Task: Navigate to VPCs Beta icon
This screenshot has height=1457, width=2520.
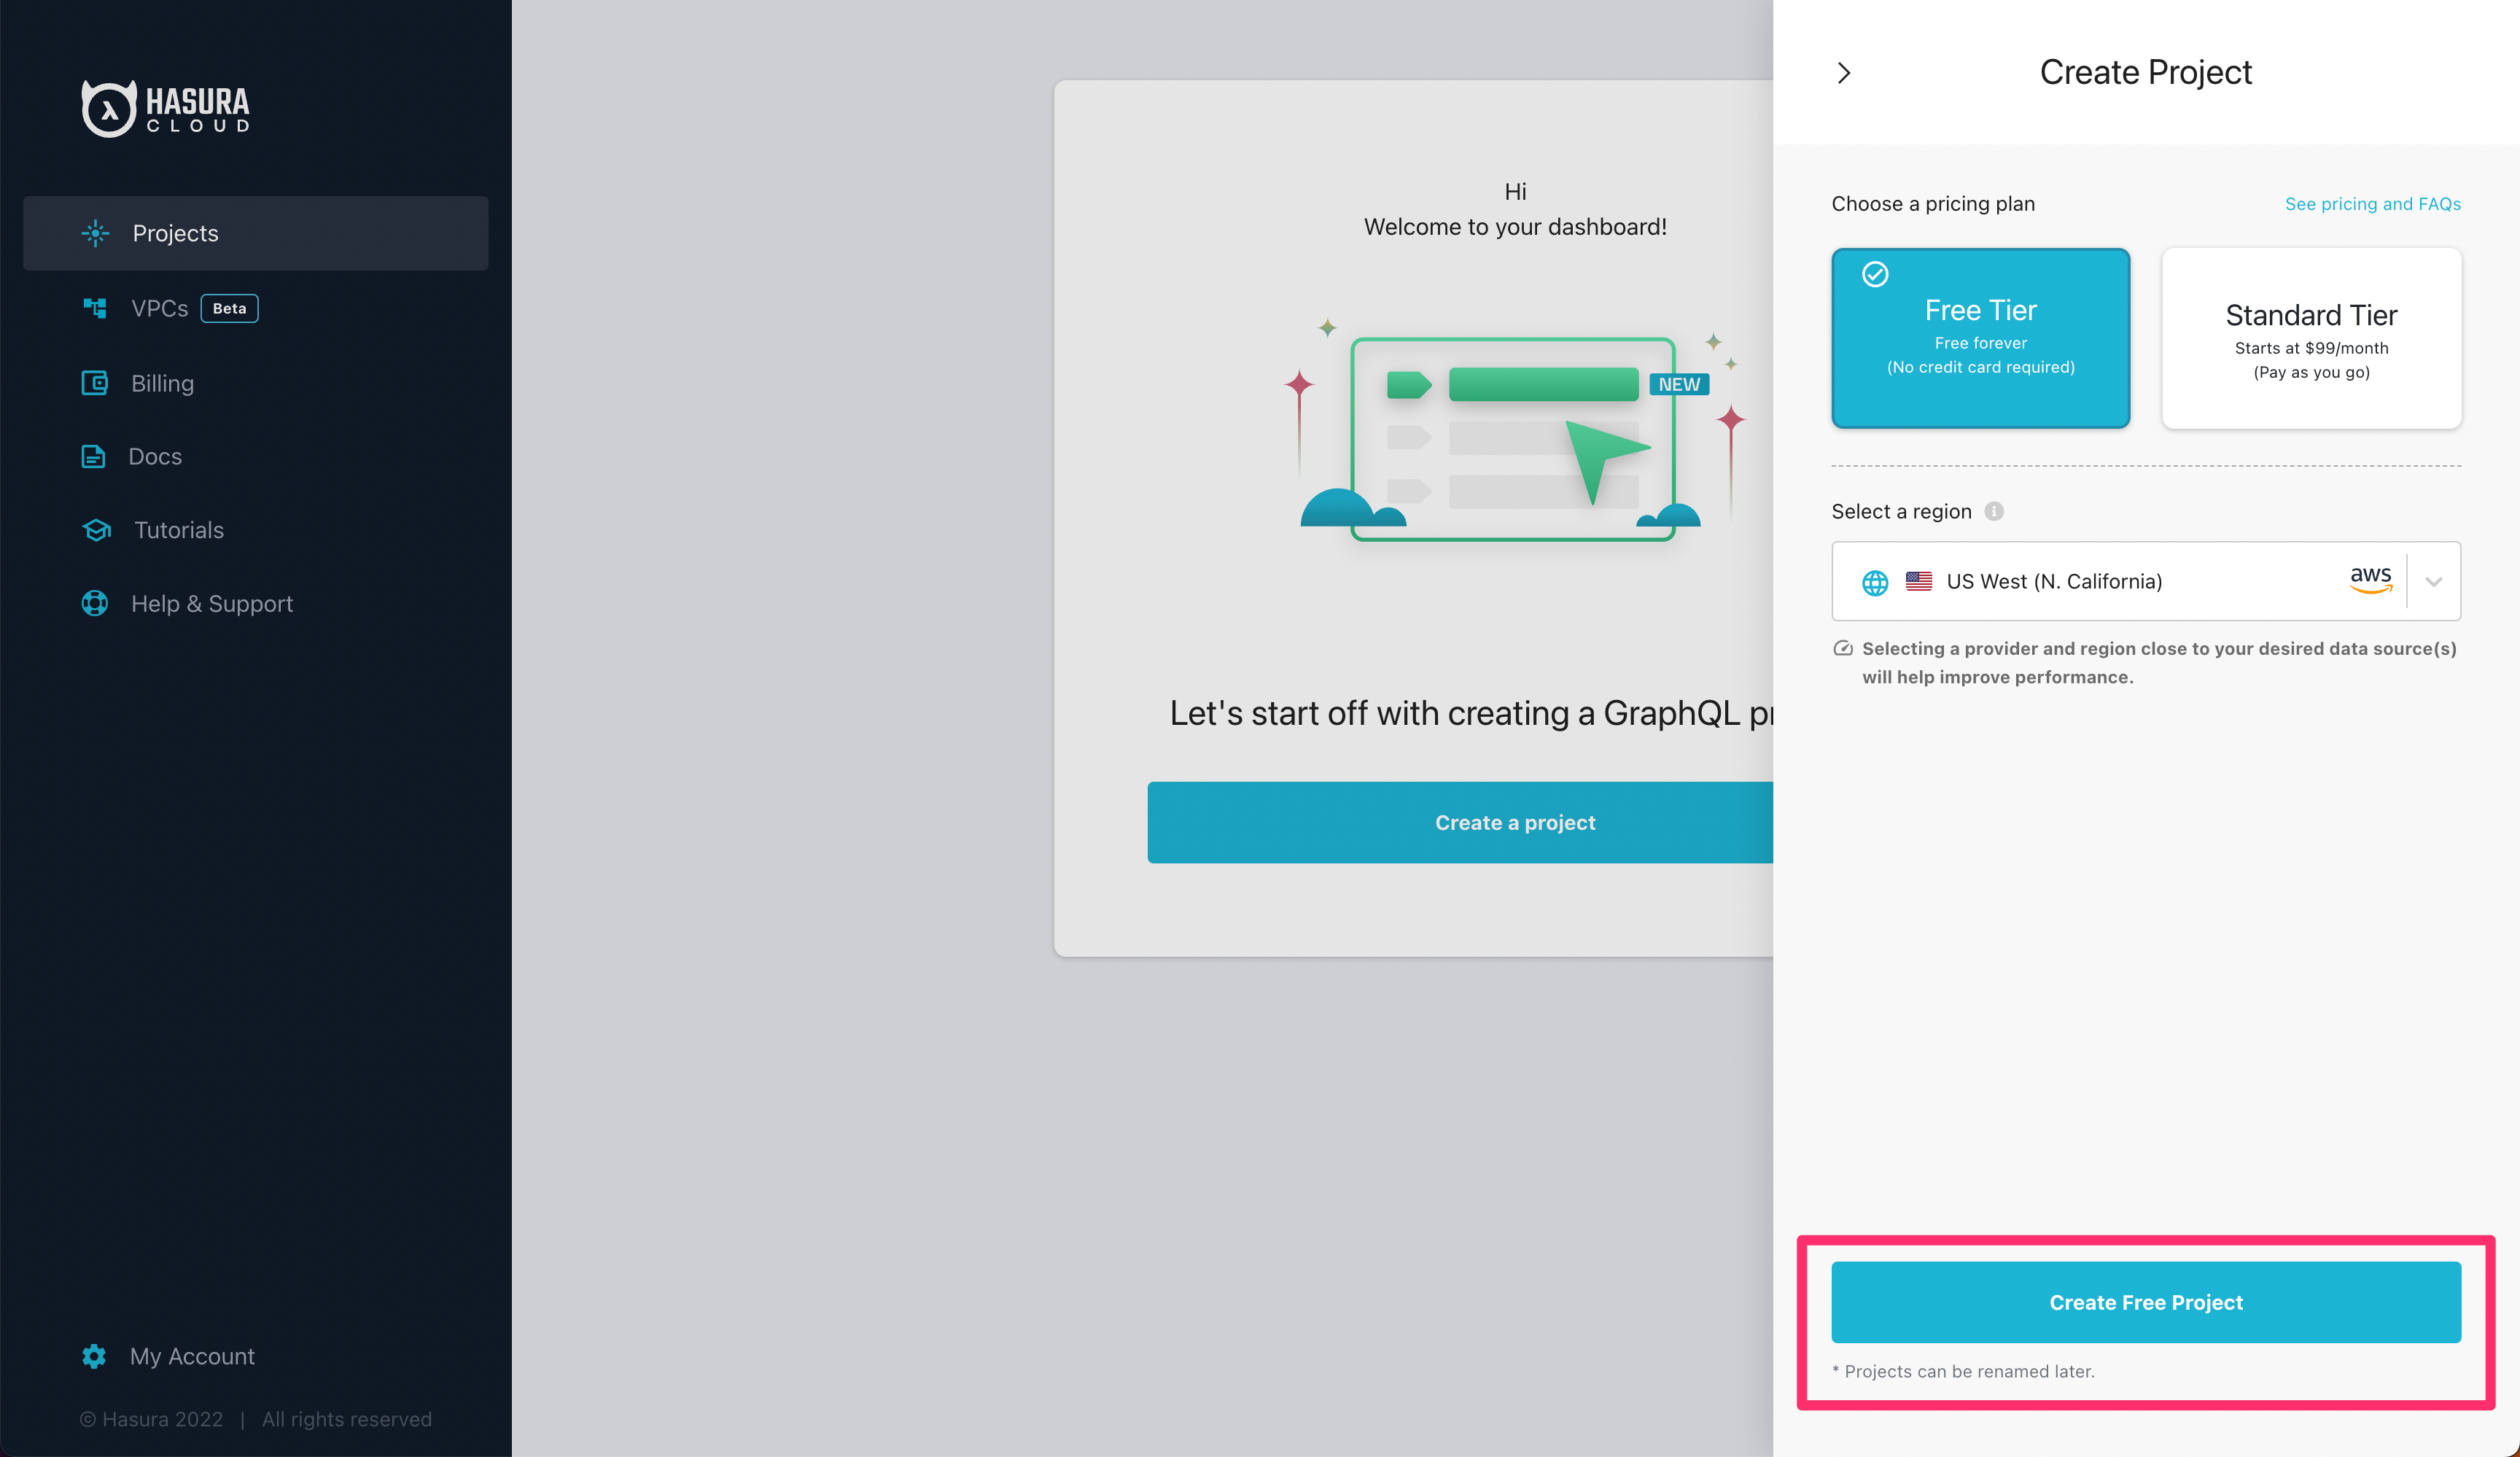Action: click(93, 308)
